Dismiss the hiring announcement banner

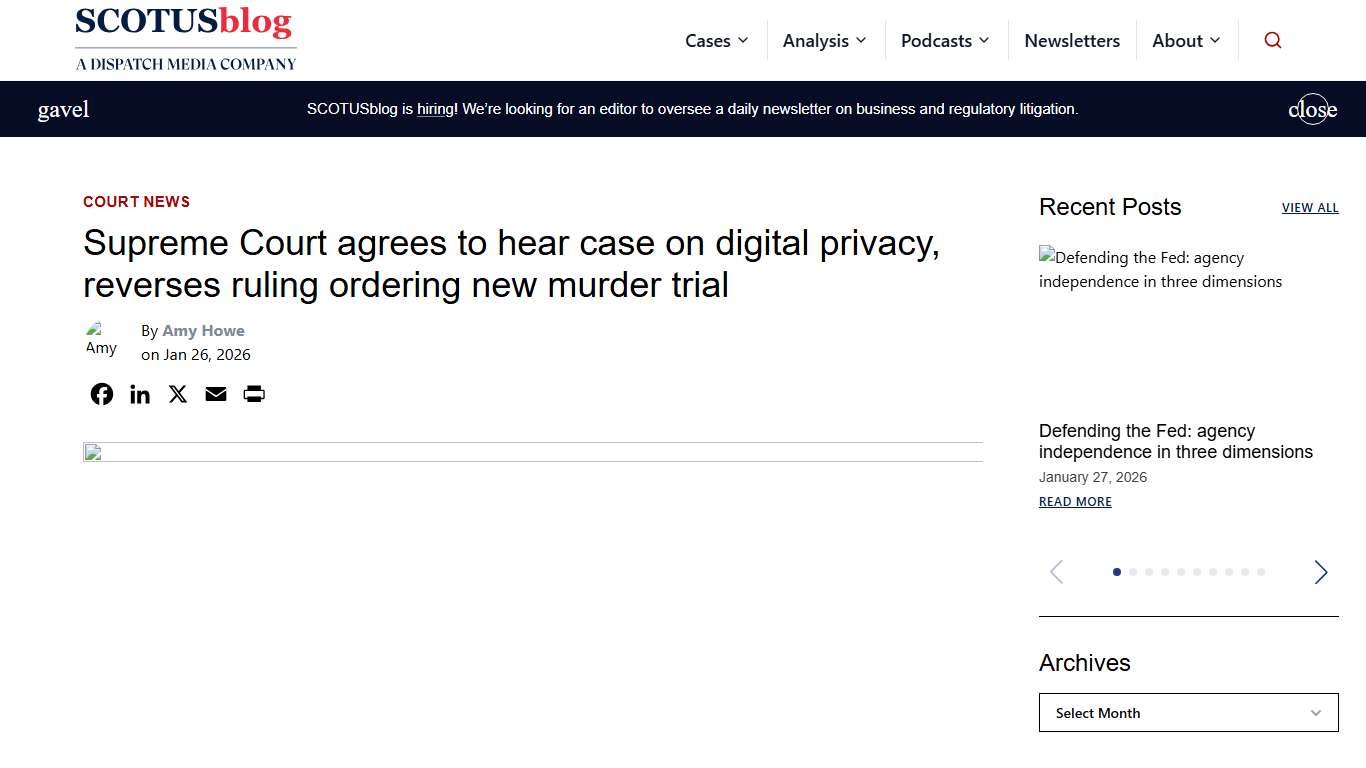point(1312,109)
